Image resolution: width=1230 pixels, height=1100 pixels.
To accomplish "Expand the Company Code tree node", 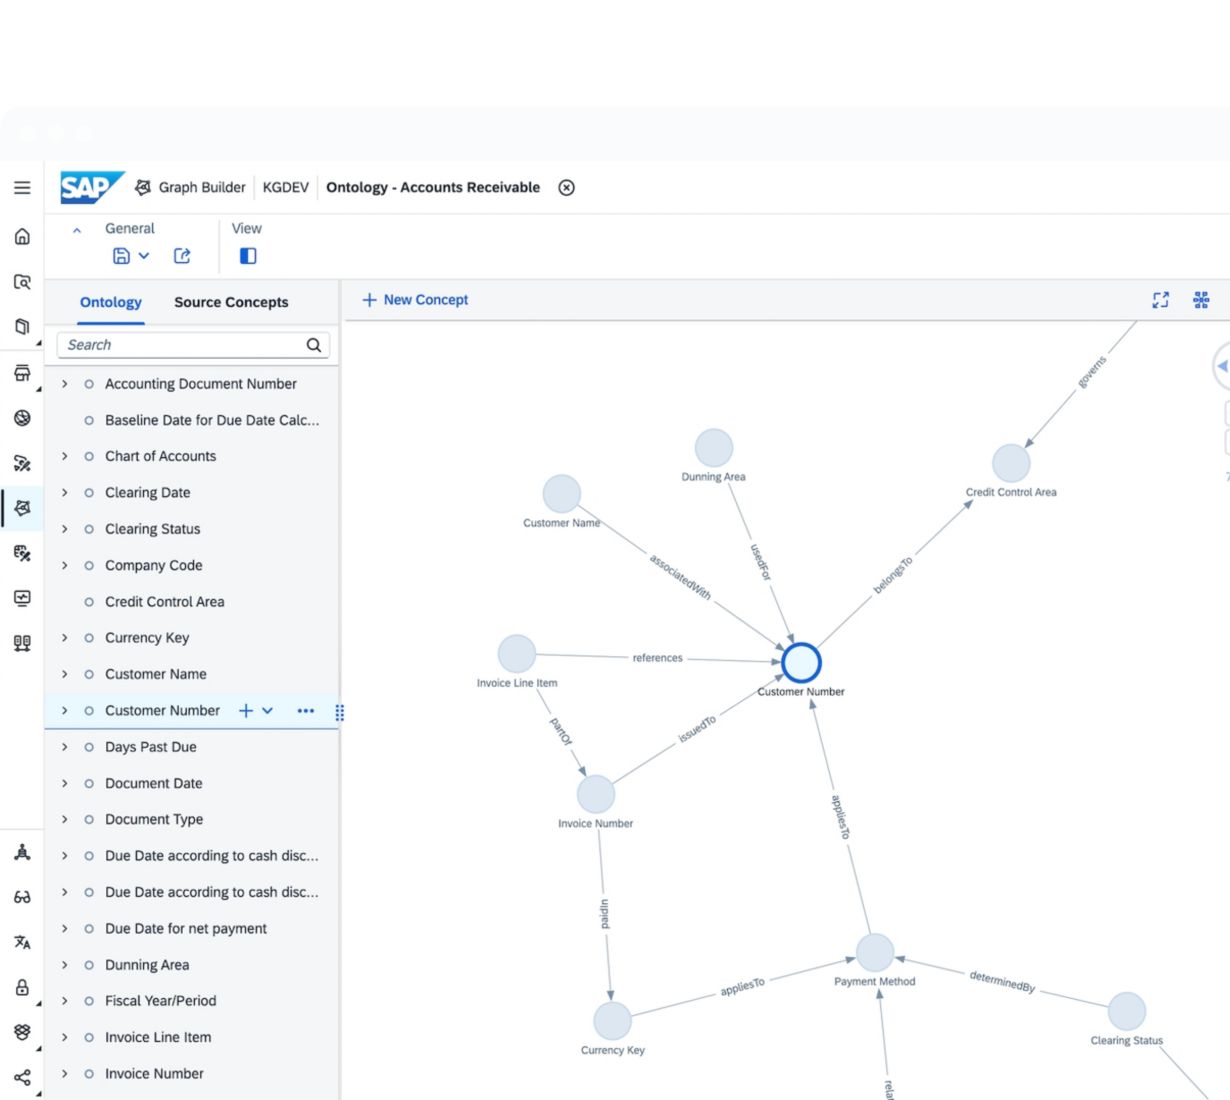I will 65,566.
